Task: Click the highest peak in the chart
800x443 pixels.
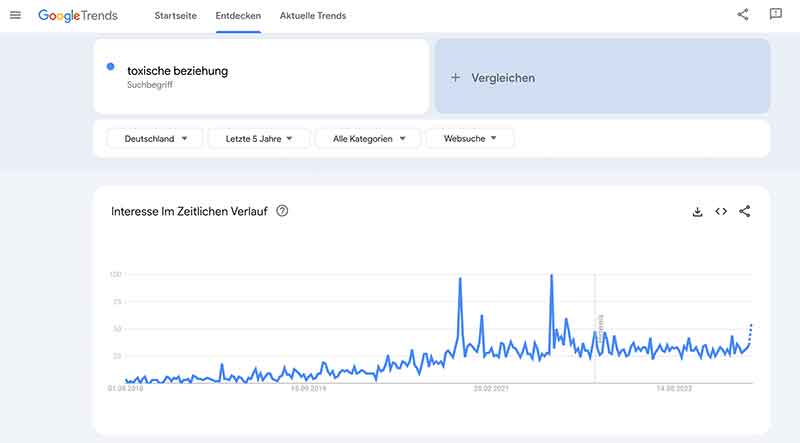Action: (552, 276)
